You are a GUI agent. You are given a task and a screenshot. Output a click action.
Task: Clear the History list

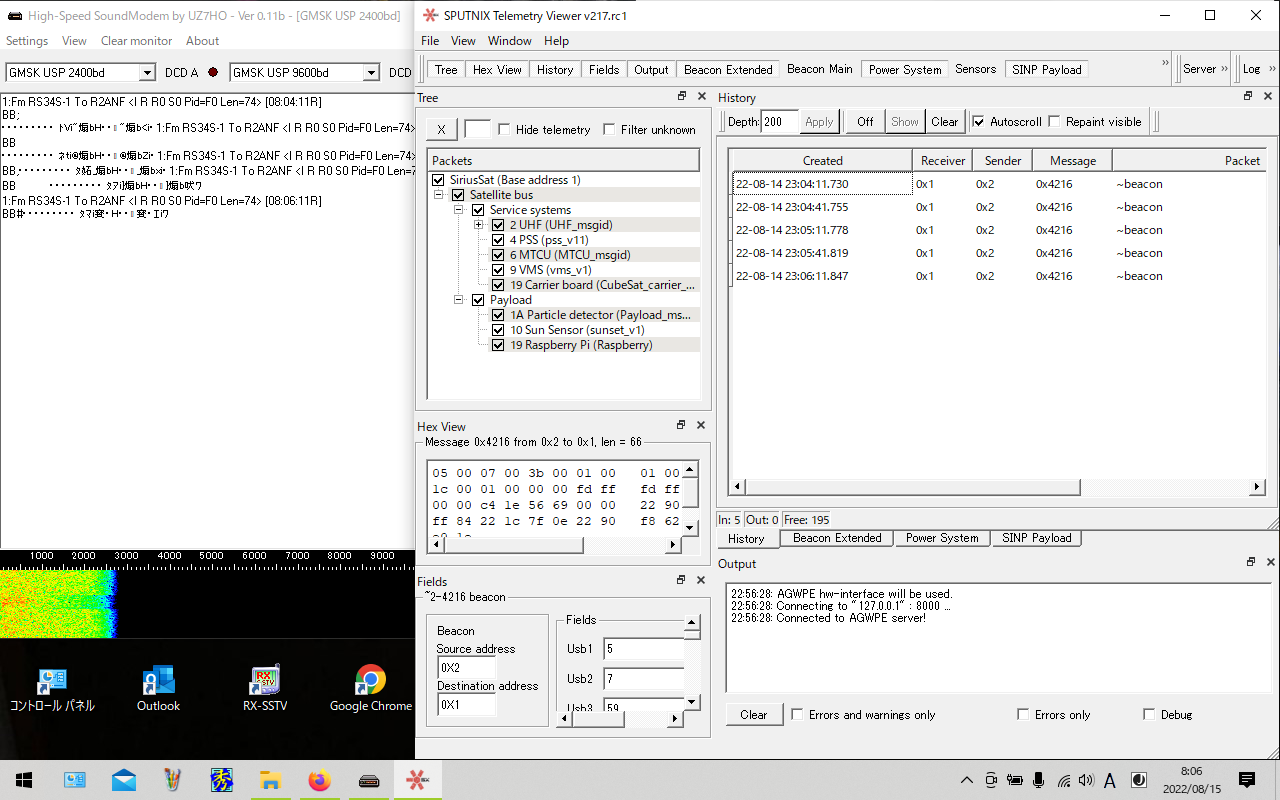[945, 121]
